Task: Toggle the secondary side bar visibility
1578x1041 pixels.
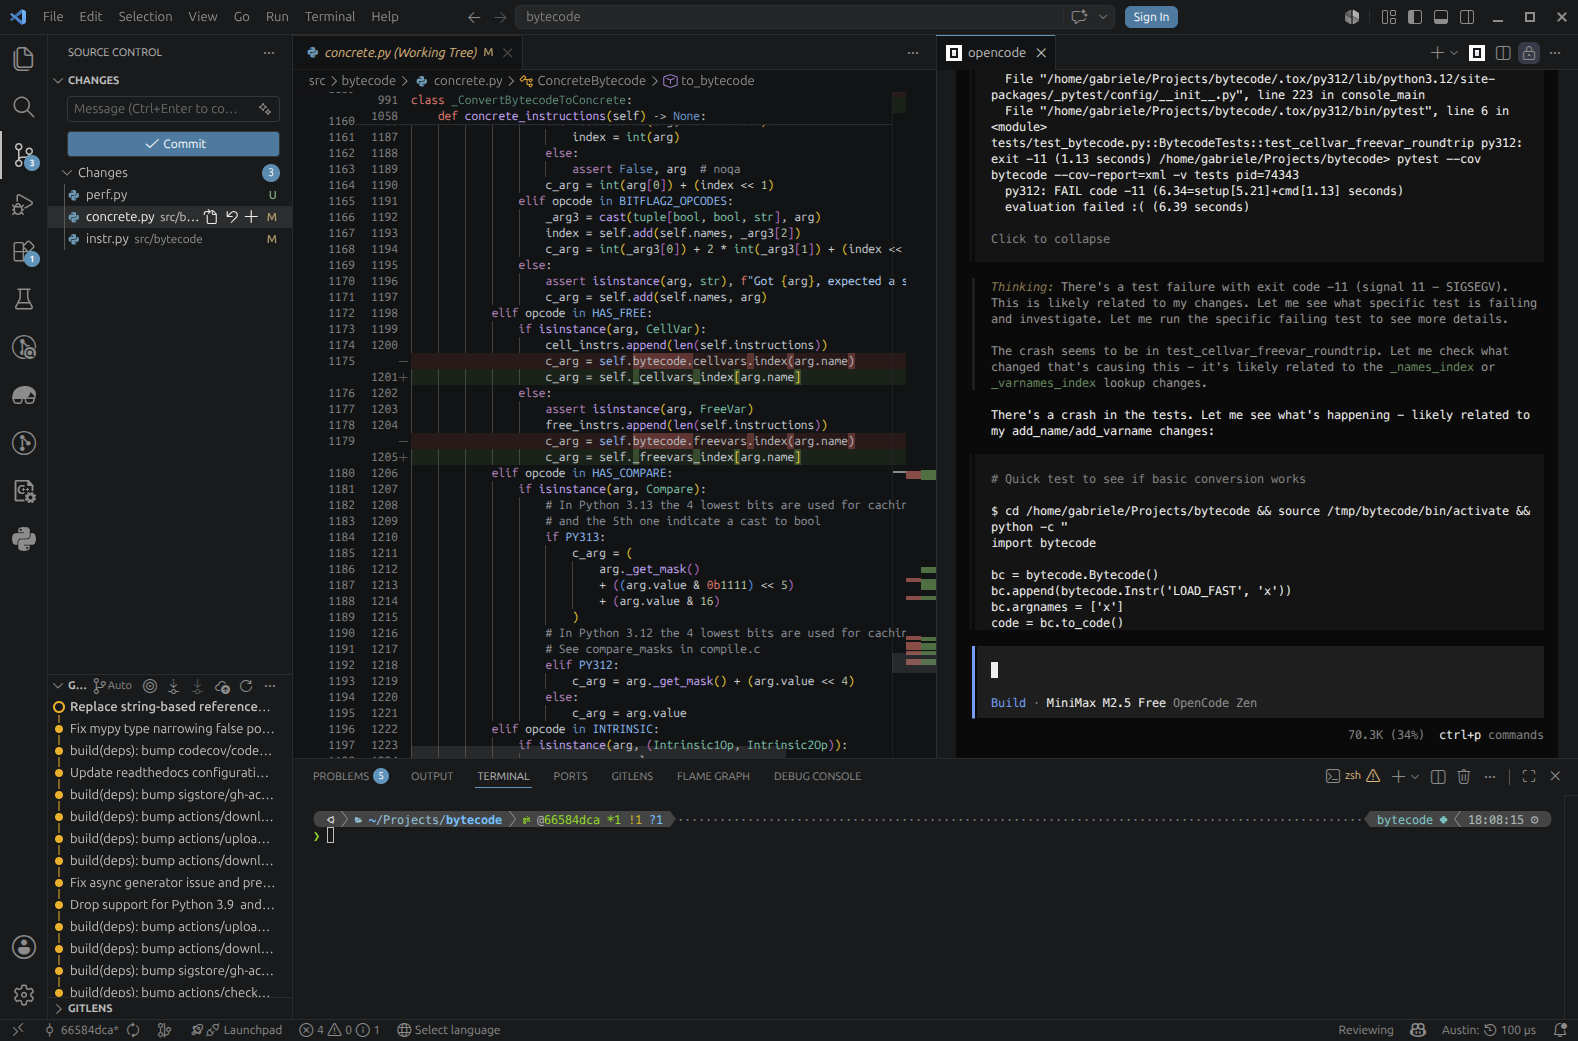Action: tap(1467, 17)
